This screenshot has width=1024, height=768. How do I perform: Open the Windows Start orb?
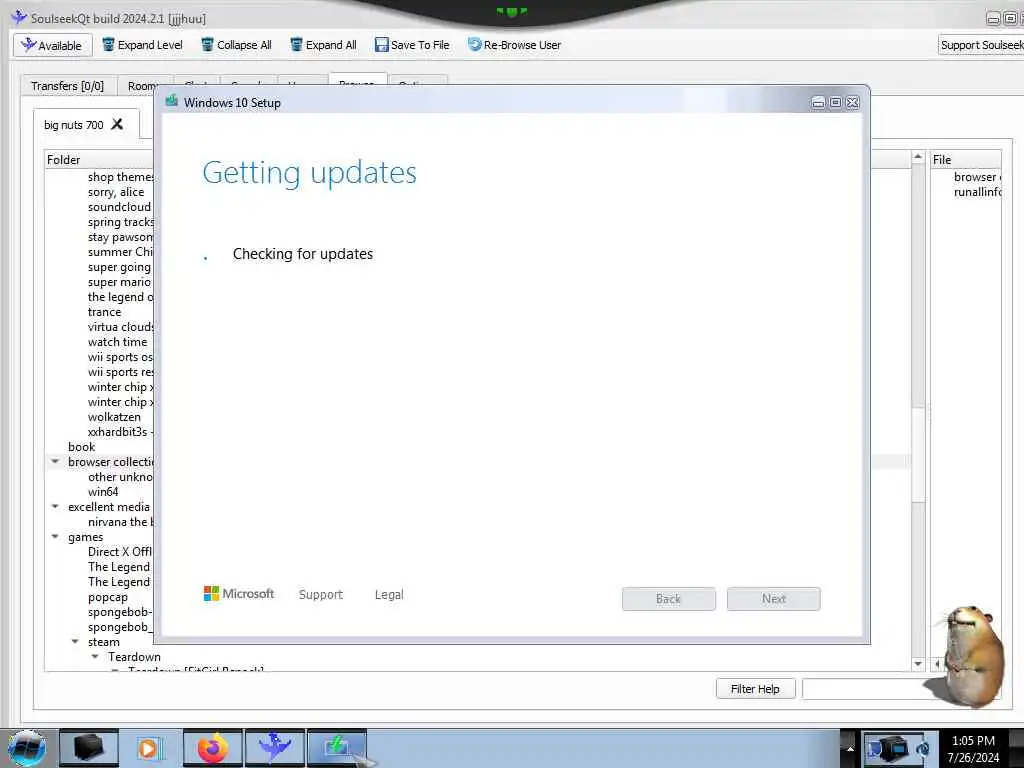[27, 748]
